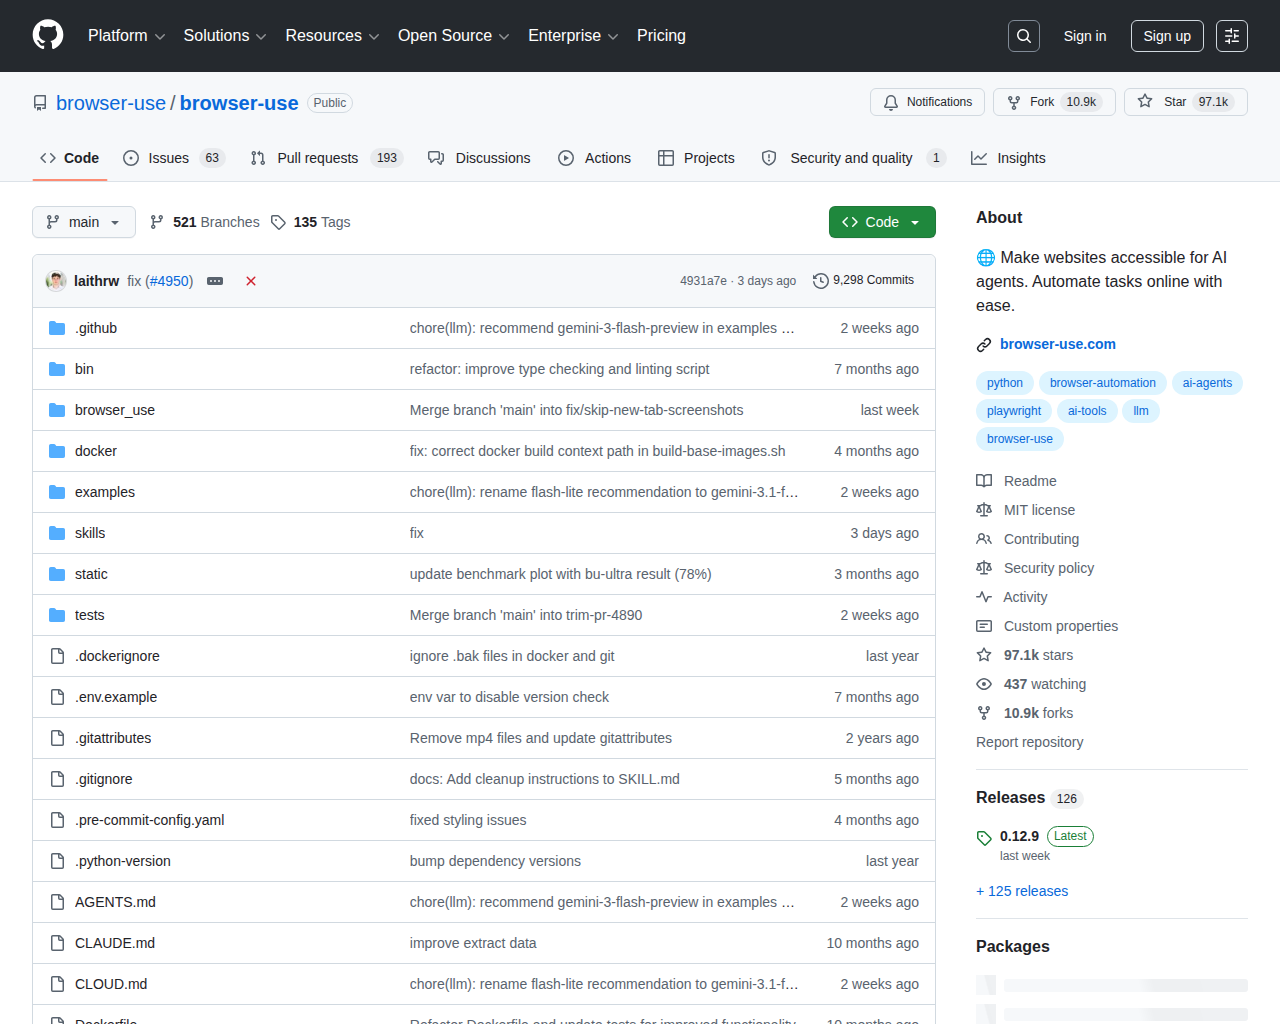The height and width of the screenshot is (1024, 1280).
Task: Switch to the Insights tab
Action: pos(1008,158)
